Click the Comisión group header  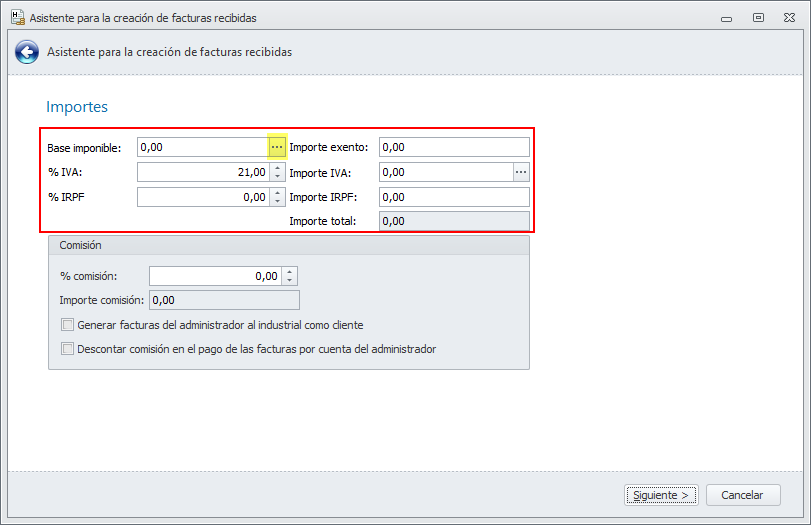tap(289, 245)
